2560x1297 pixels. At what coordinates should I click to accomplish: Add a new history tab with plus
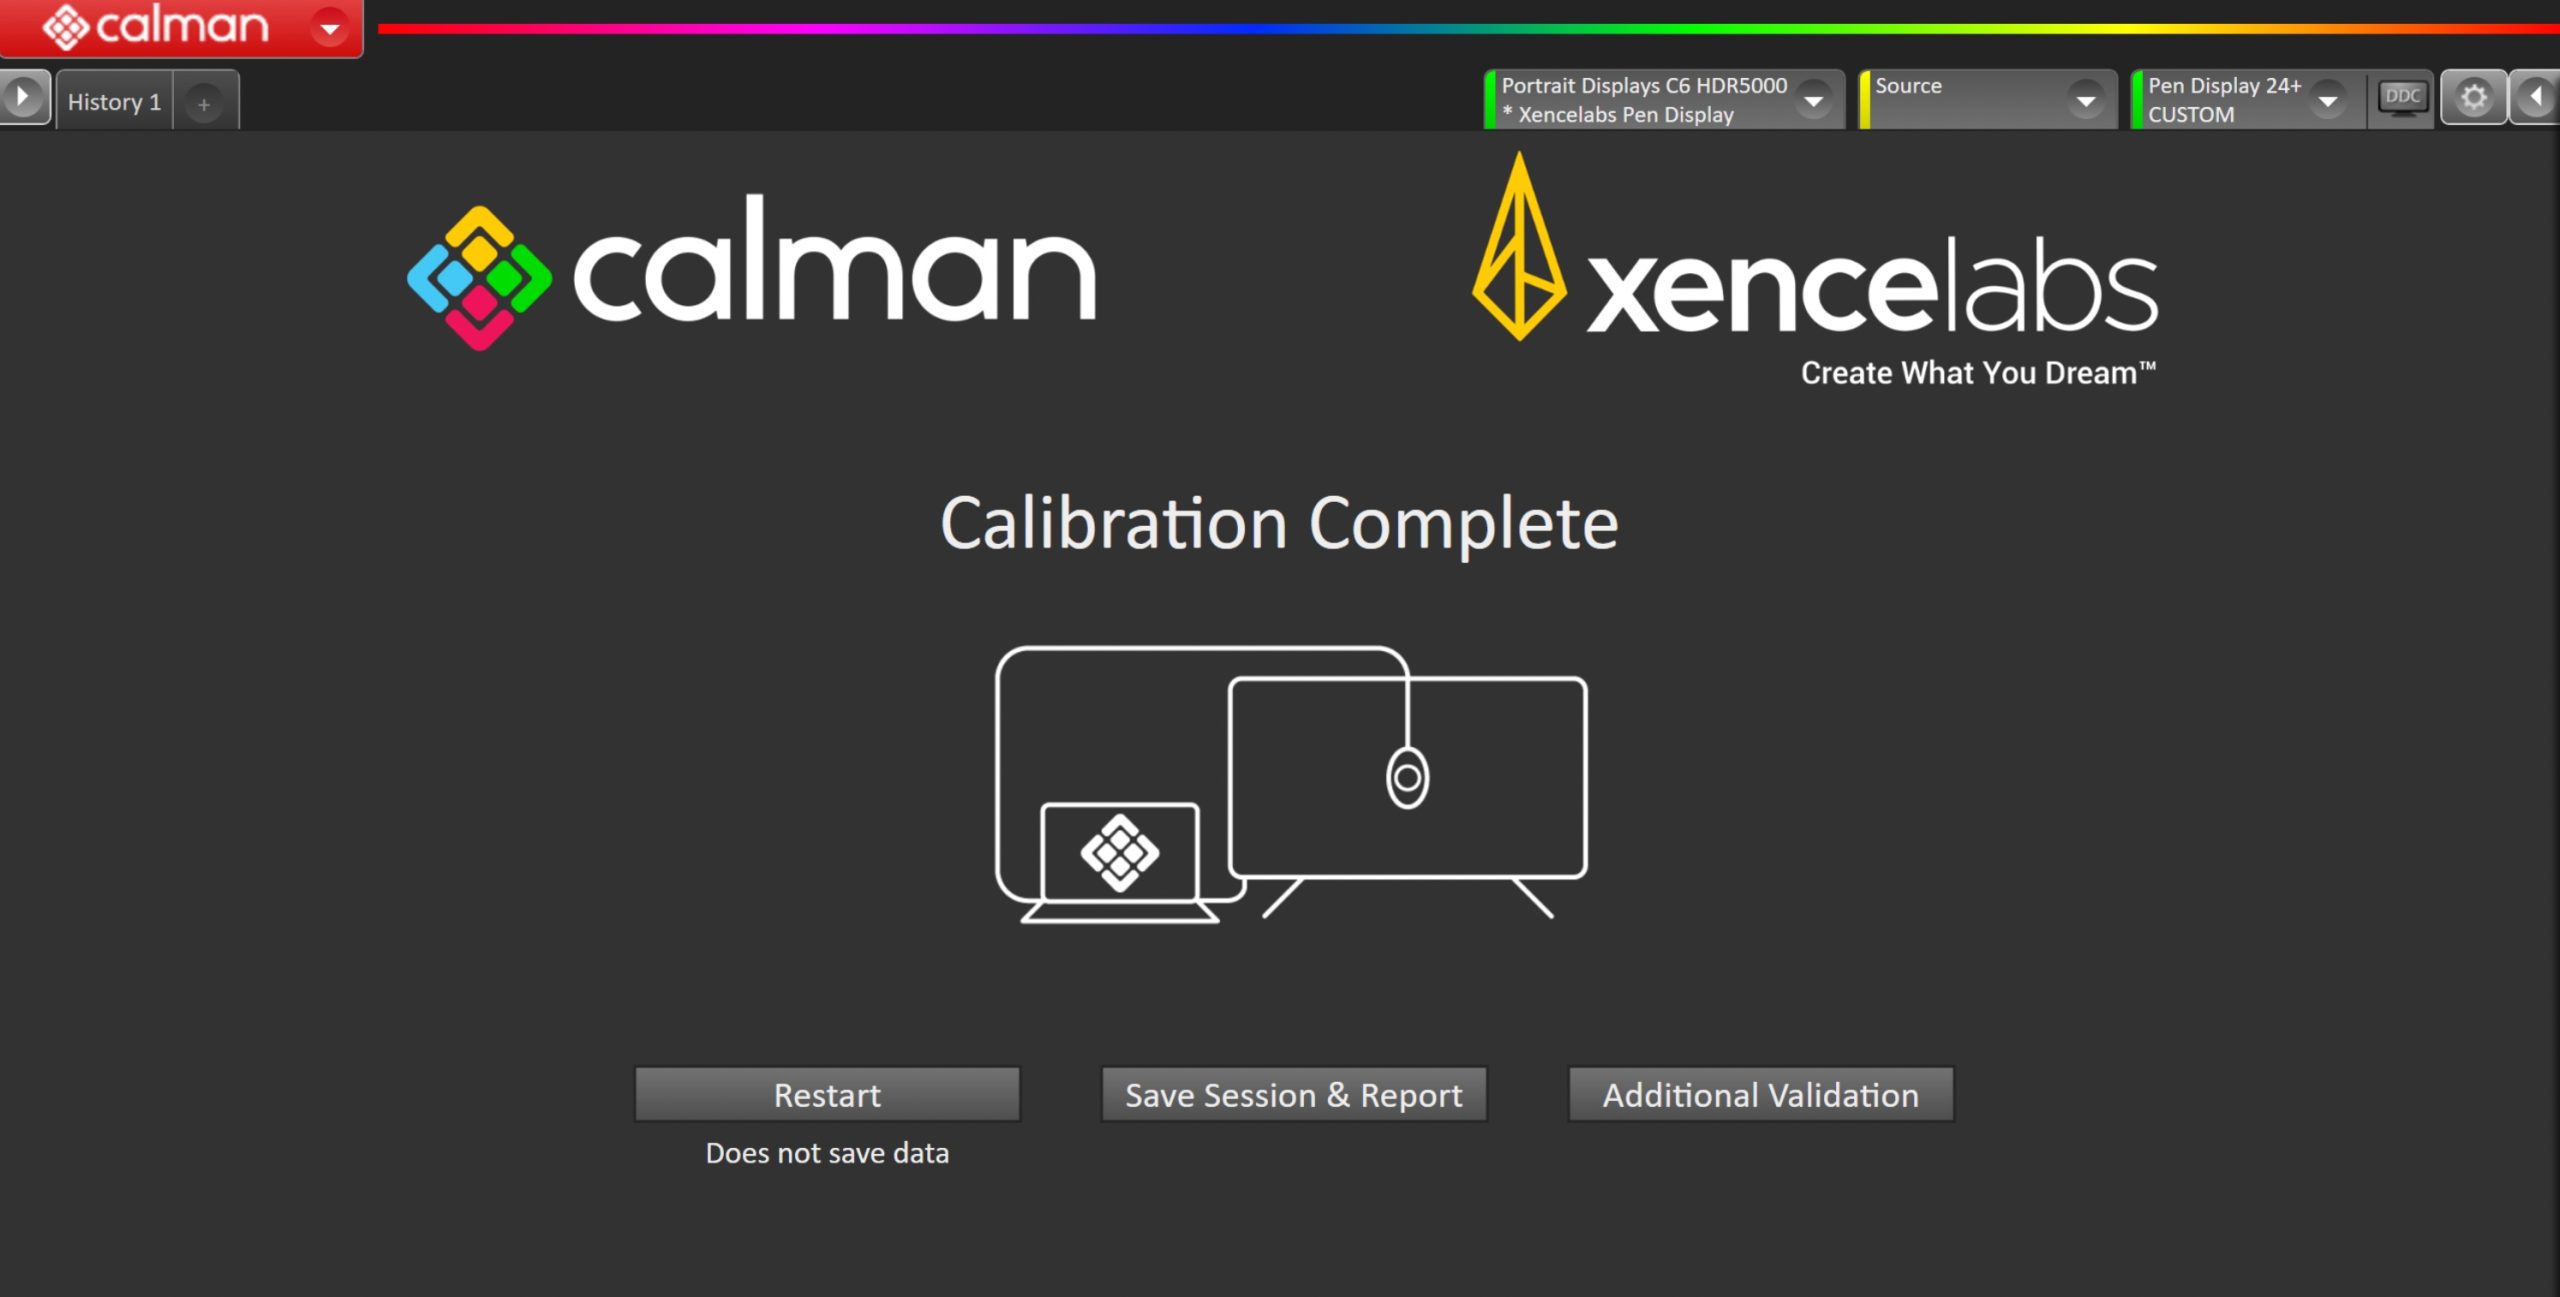204,104
